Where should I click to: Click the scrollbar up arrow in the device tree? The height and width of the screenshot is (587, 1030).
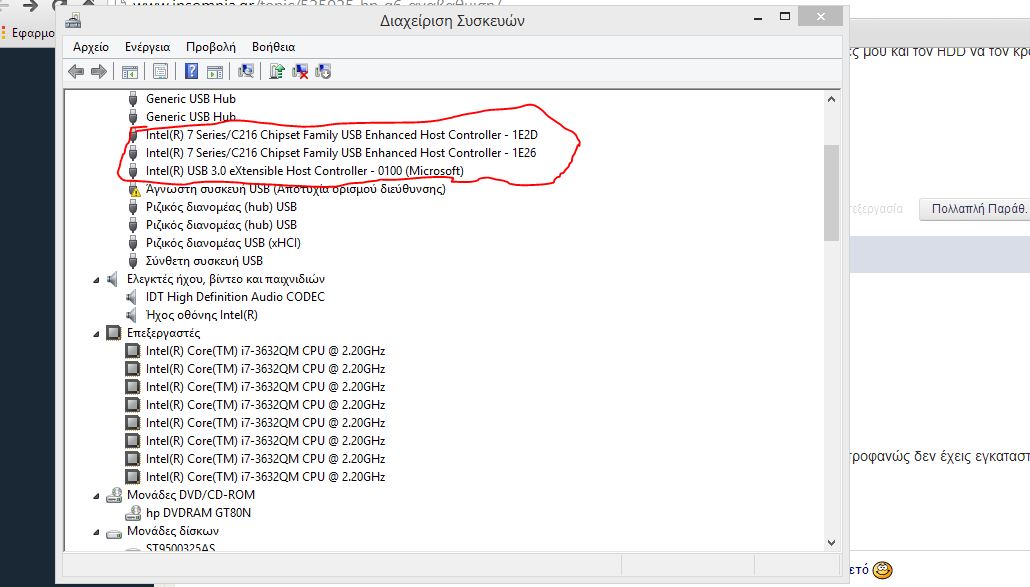(832, 99)
